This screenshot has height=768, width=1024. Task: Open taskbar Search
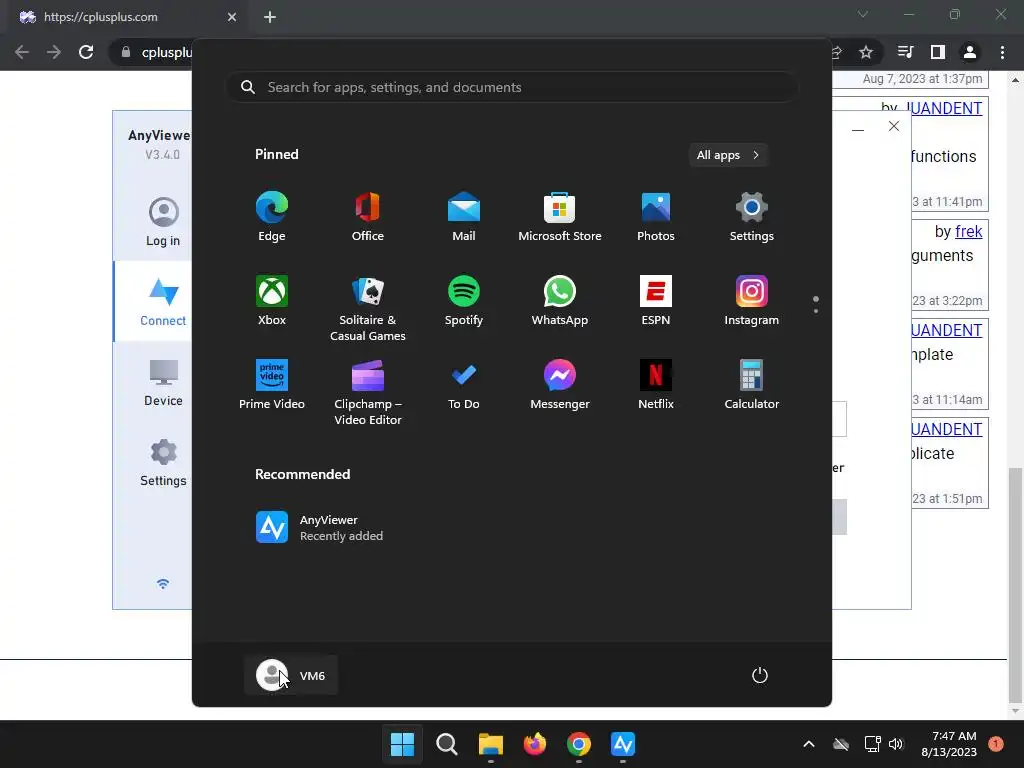[x=447, y=744]
